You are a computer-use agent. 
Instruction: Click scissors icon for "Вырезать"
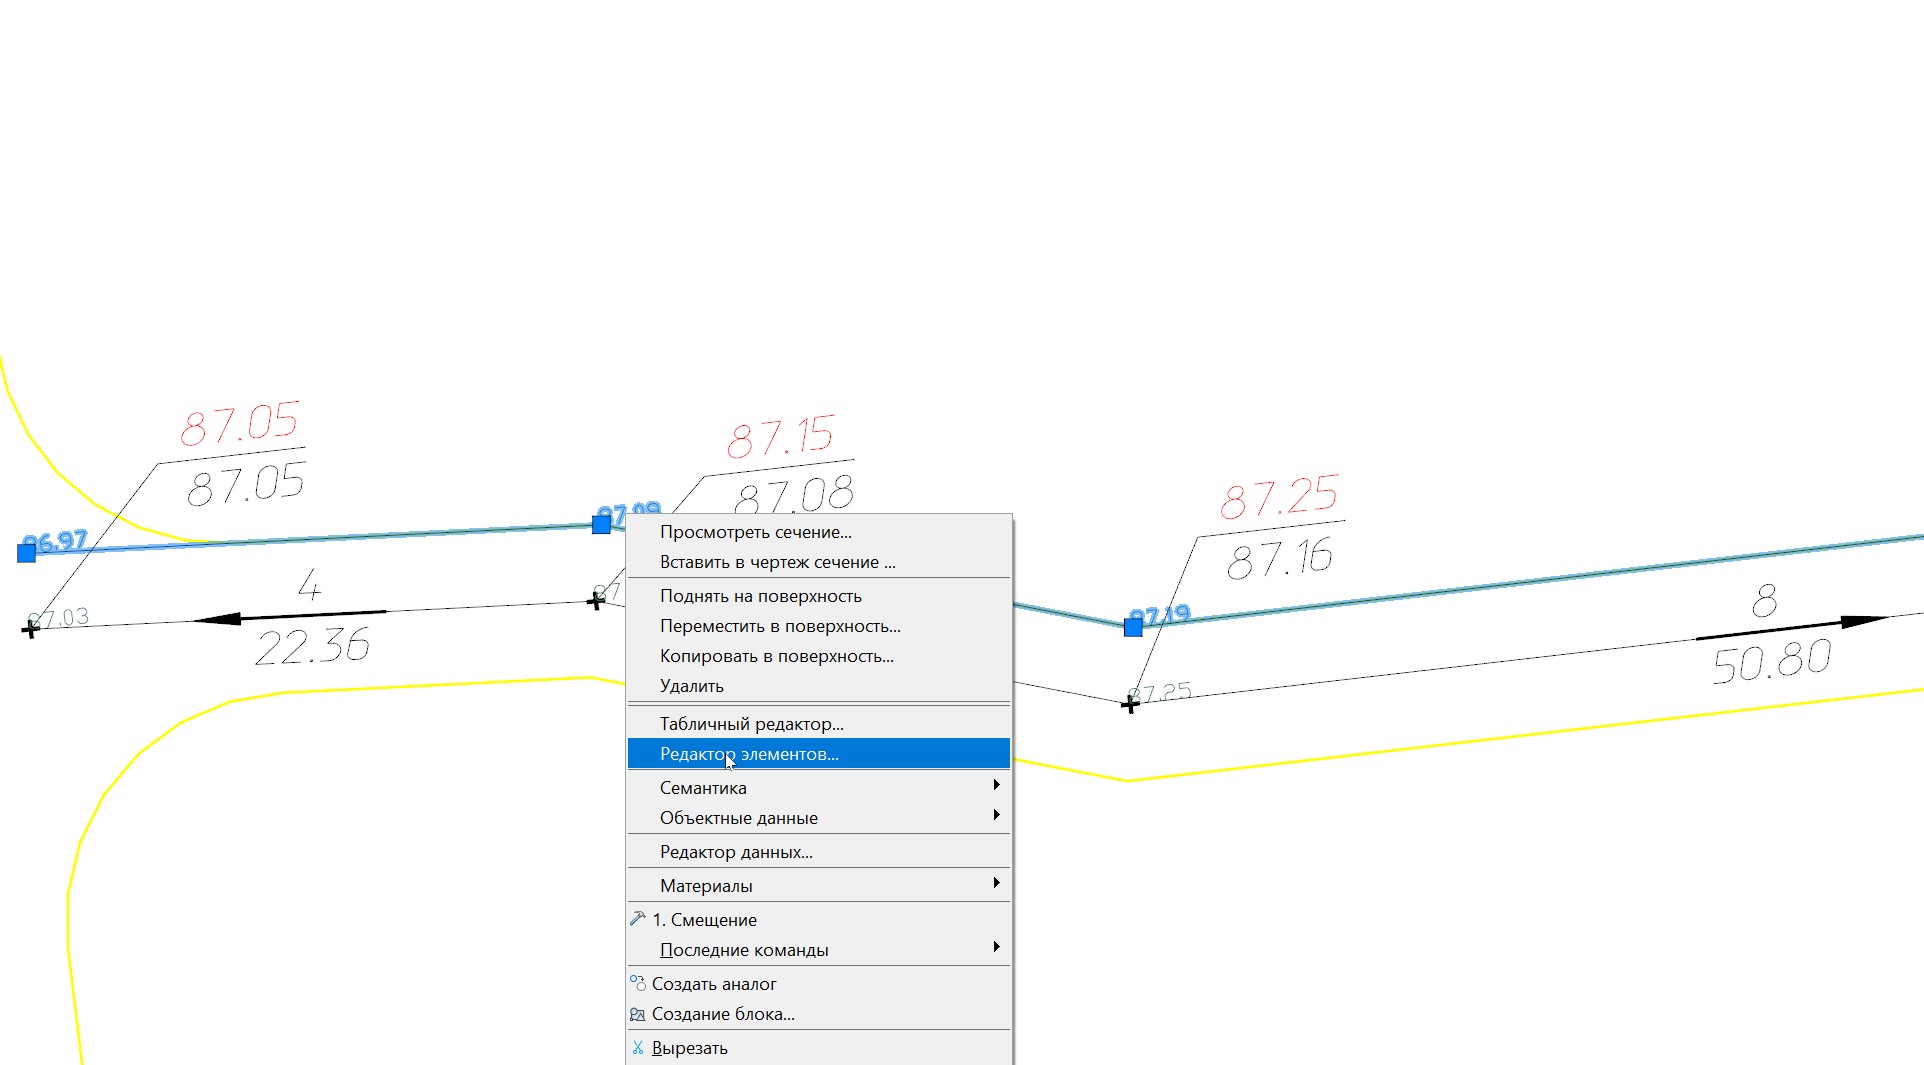(638, 1048)
